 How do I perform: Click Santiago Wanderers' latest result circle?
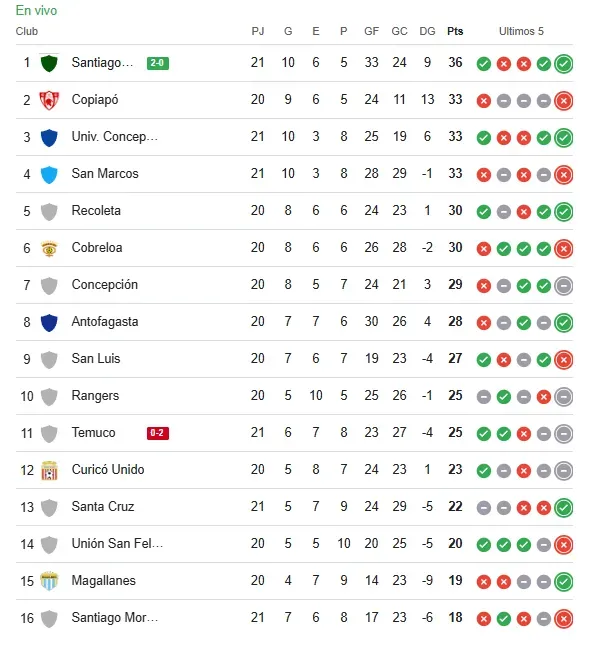(563, 64)
